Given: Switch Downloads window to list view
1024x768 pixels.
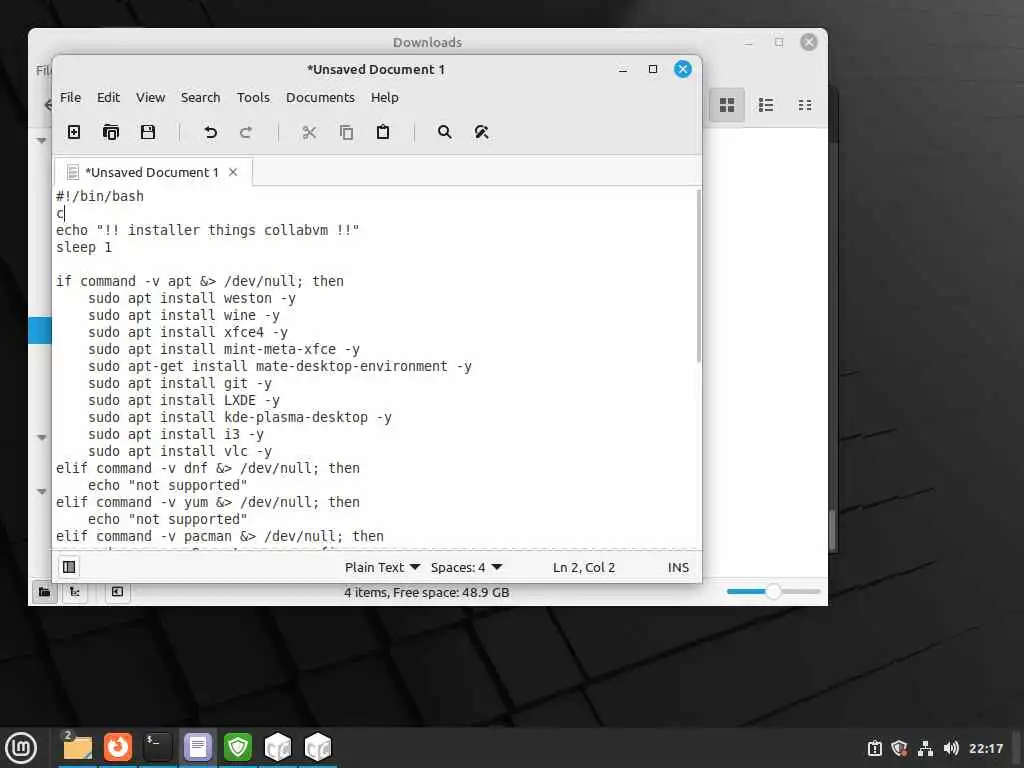Looking at the screenshot, I should (x=766, y=105).
